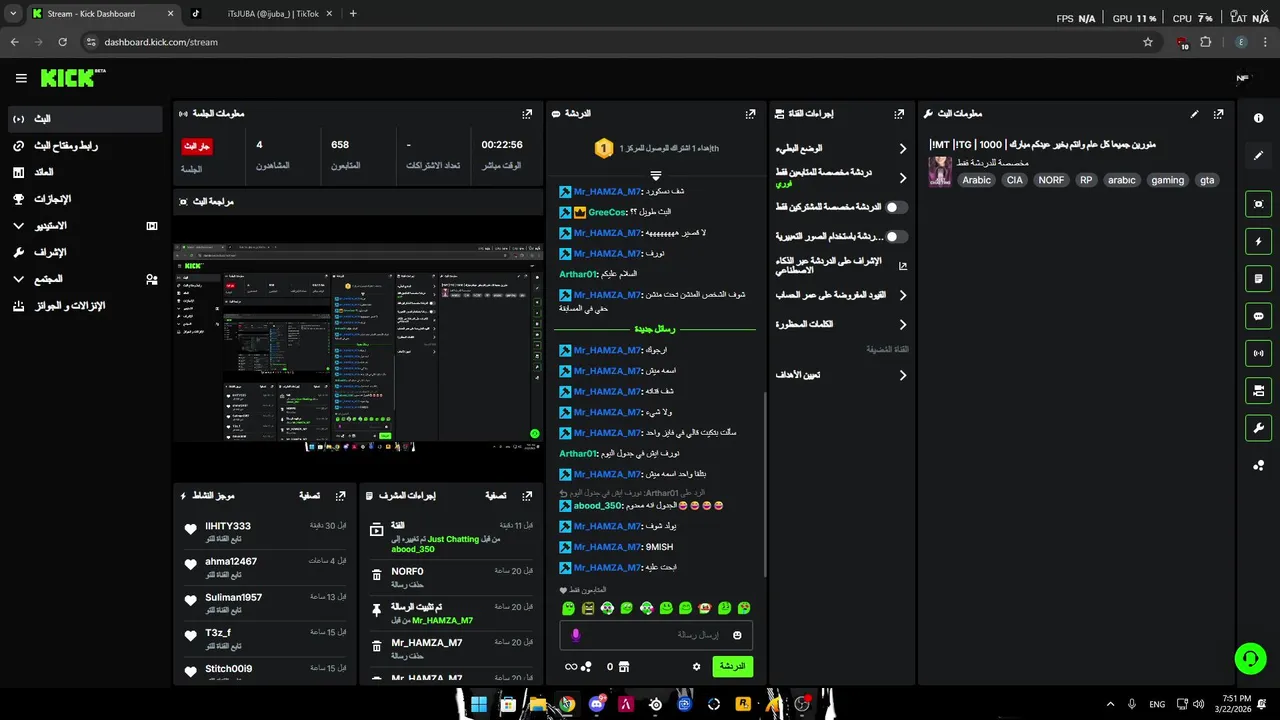Open filter in the activity feed panel
The width and height of the screenshot is (1280, 720).
click(x=309, y=495)
